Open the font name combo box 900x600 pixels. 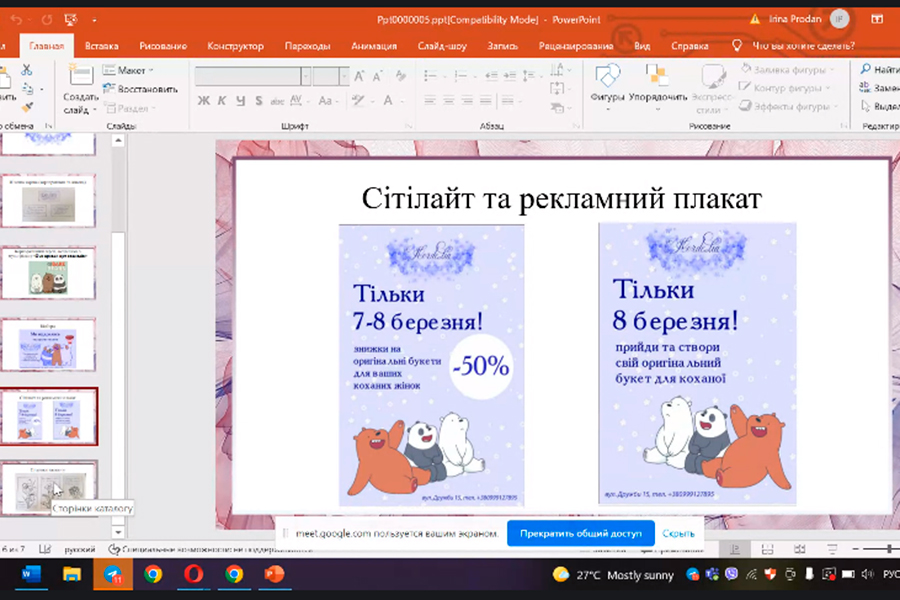coord(250,76)
